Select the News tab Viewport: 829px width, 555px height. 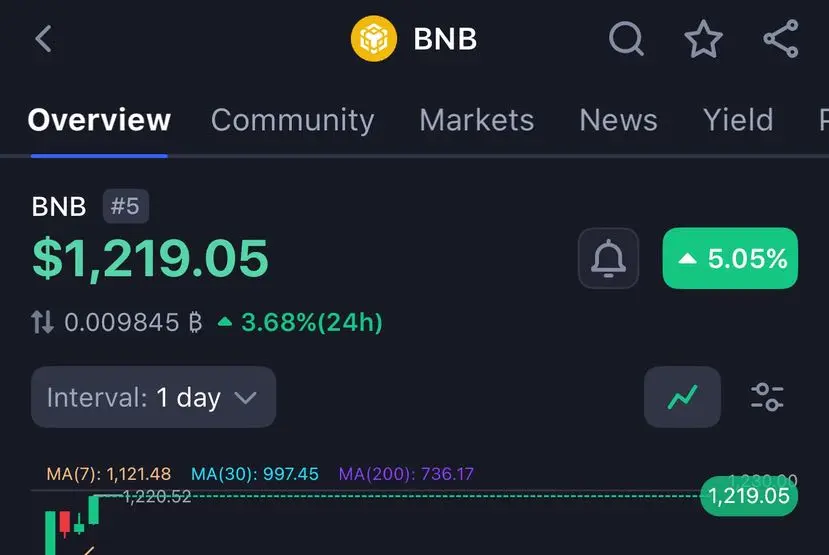(x=619, y=120)
